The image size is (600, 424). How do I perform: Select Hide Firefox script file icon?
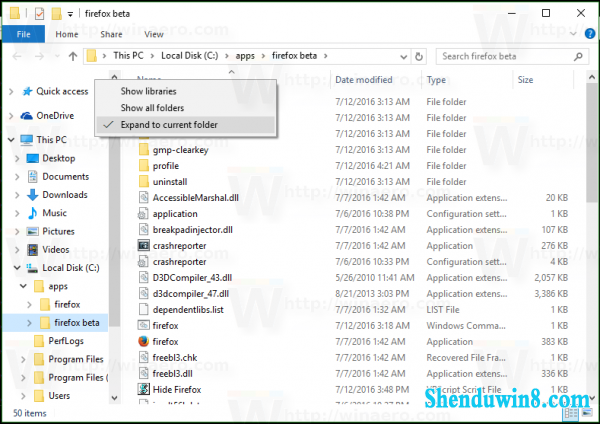pyautogui.click(x=143, y=389)
